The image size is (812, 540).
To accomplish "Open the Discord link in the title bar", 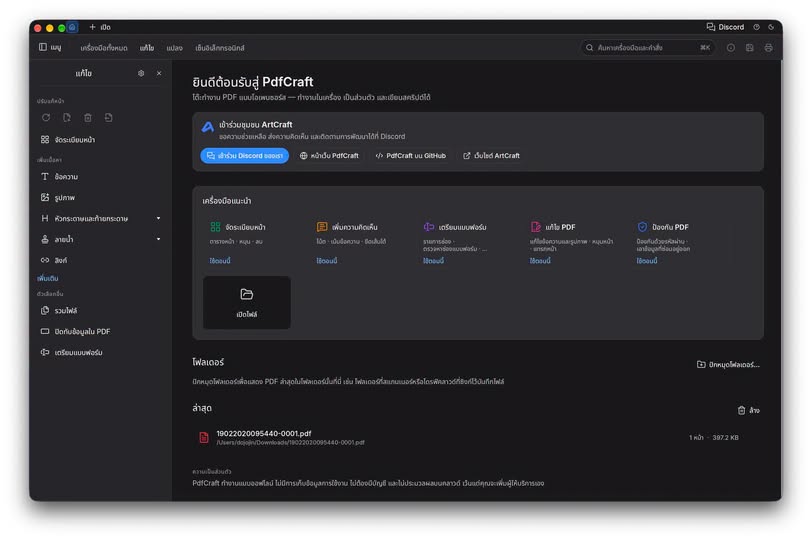I will tap(725, 27).
